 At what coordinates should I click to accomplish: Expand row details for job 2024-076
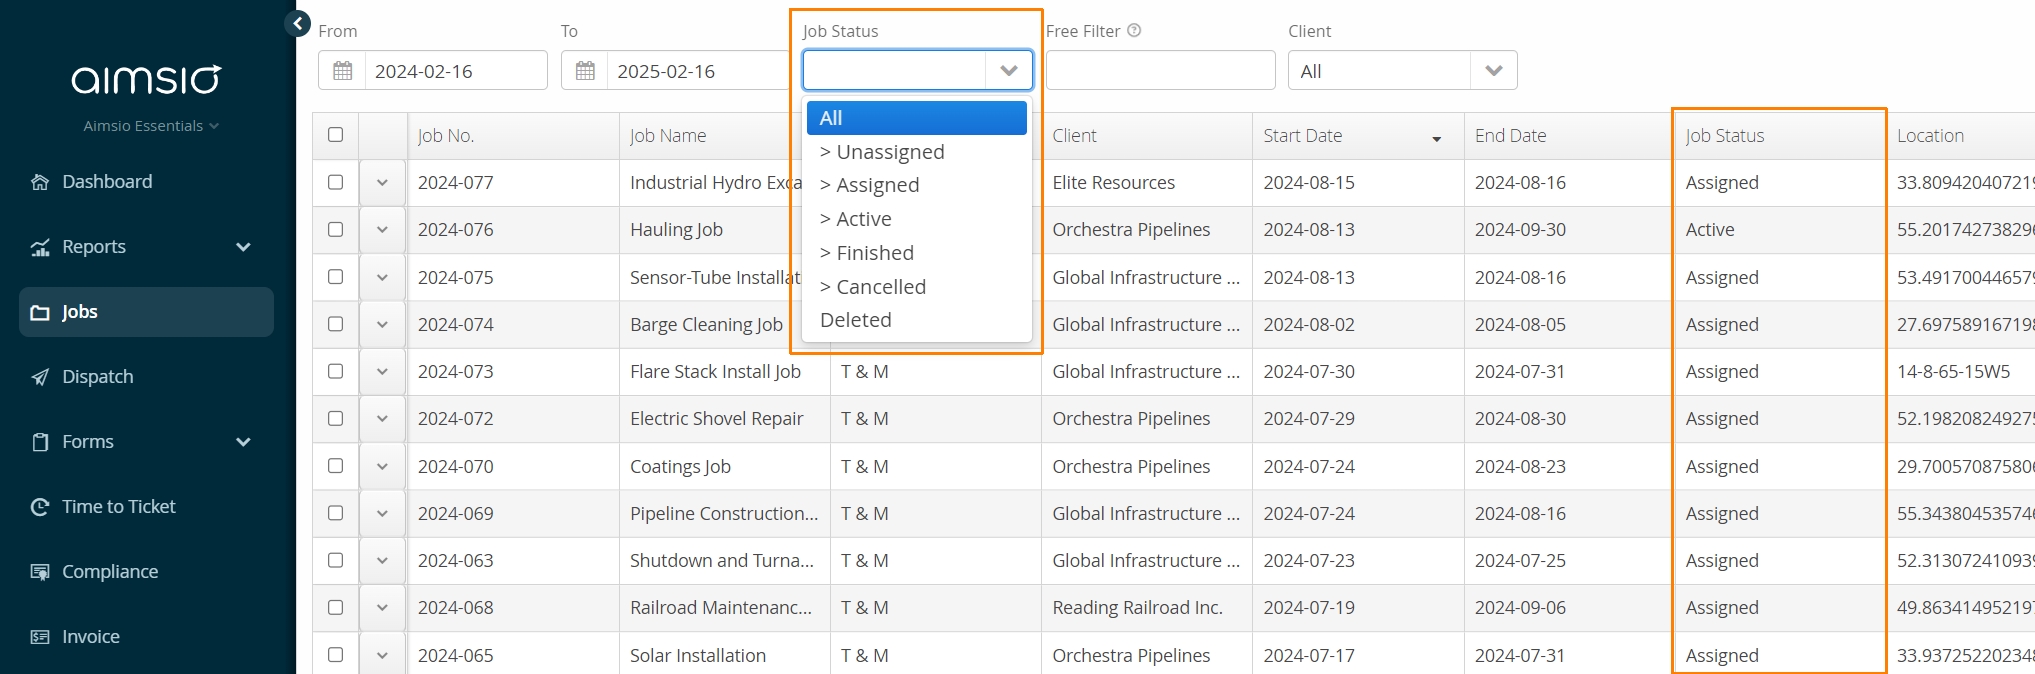(x=382, y=230)
